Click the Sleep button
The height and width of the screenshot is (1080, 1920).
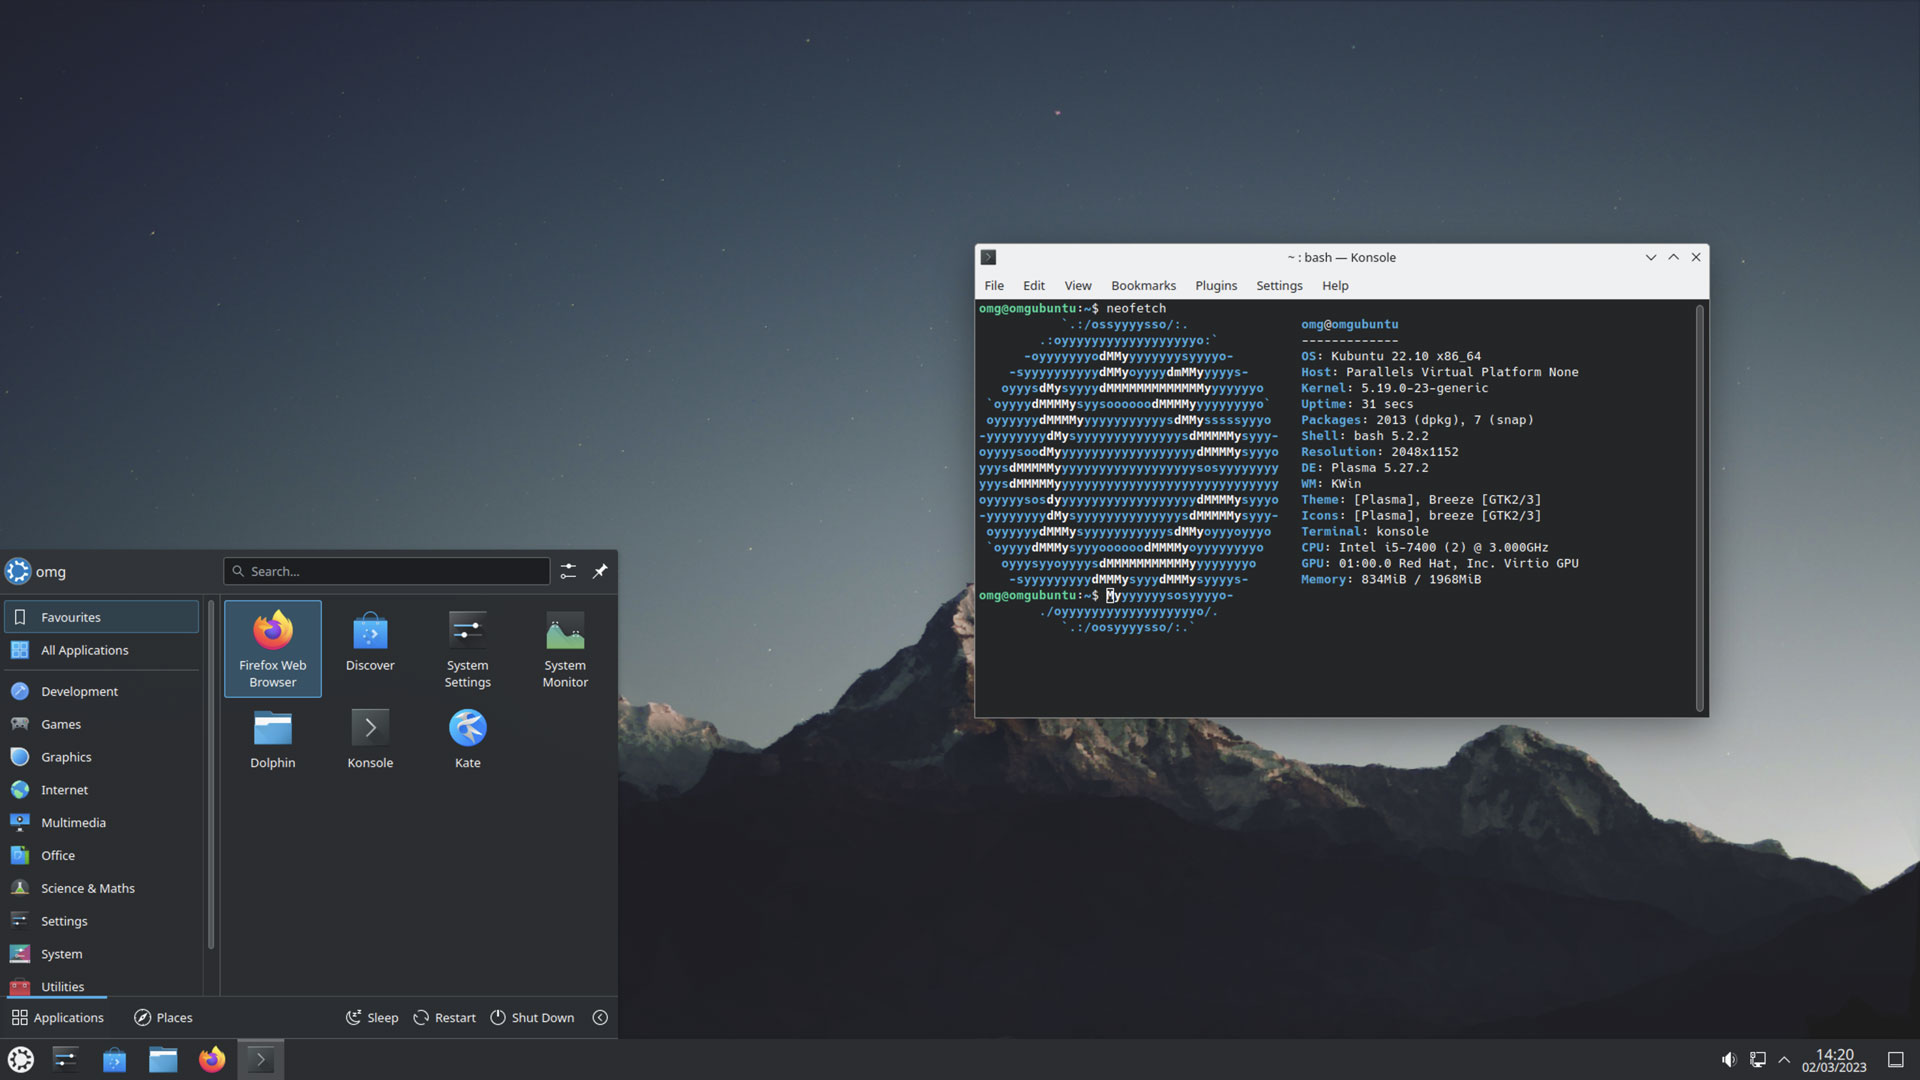(x=372, y=1017)
